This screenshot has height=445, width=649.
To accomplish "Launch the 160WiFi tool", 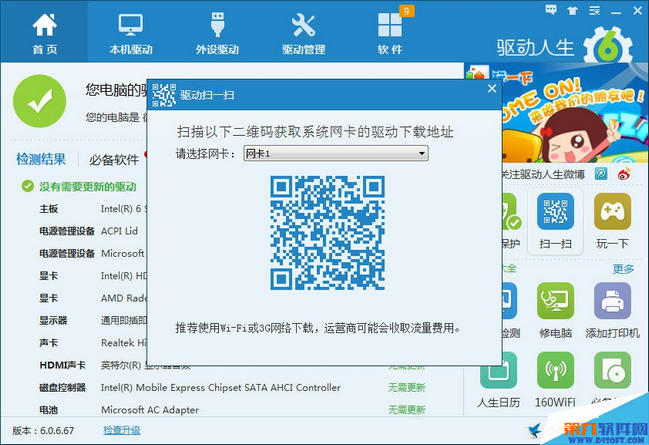I will click(x=555, y=379).
